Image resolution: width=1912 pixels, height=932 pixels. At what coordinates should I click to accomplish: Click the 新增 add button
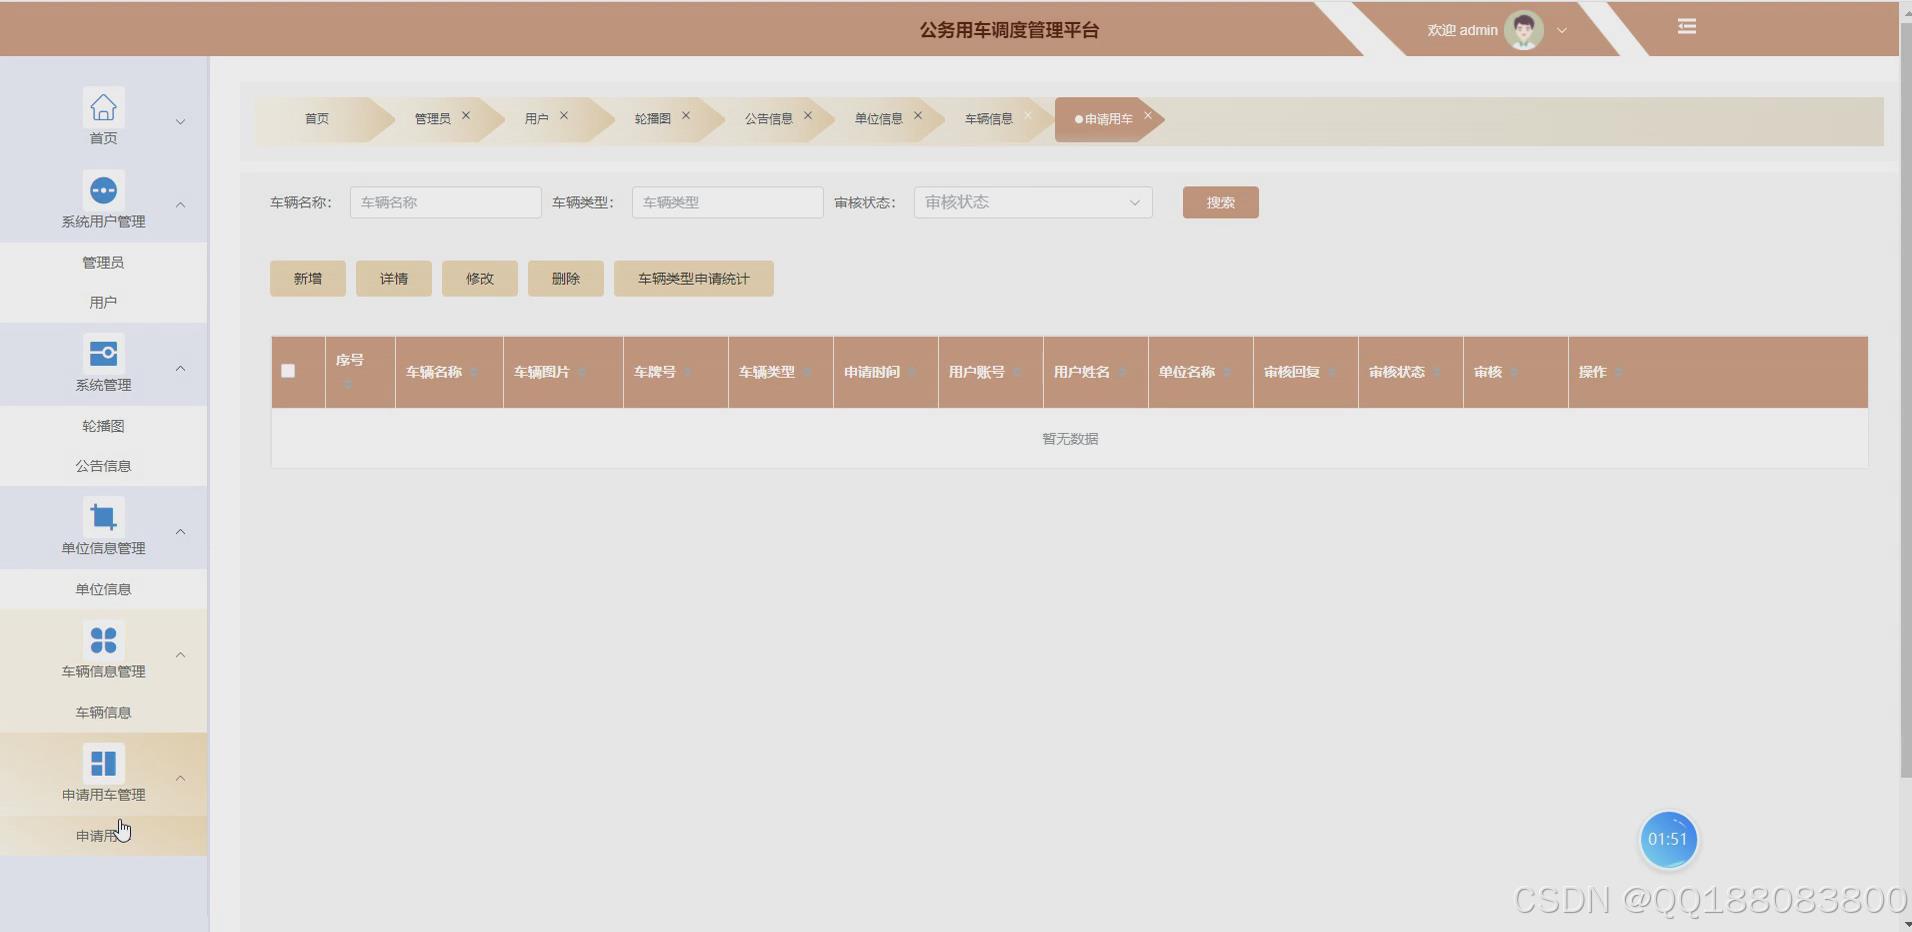coord(307,278)
